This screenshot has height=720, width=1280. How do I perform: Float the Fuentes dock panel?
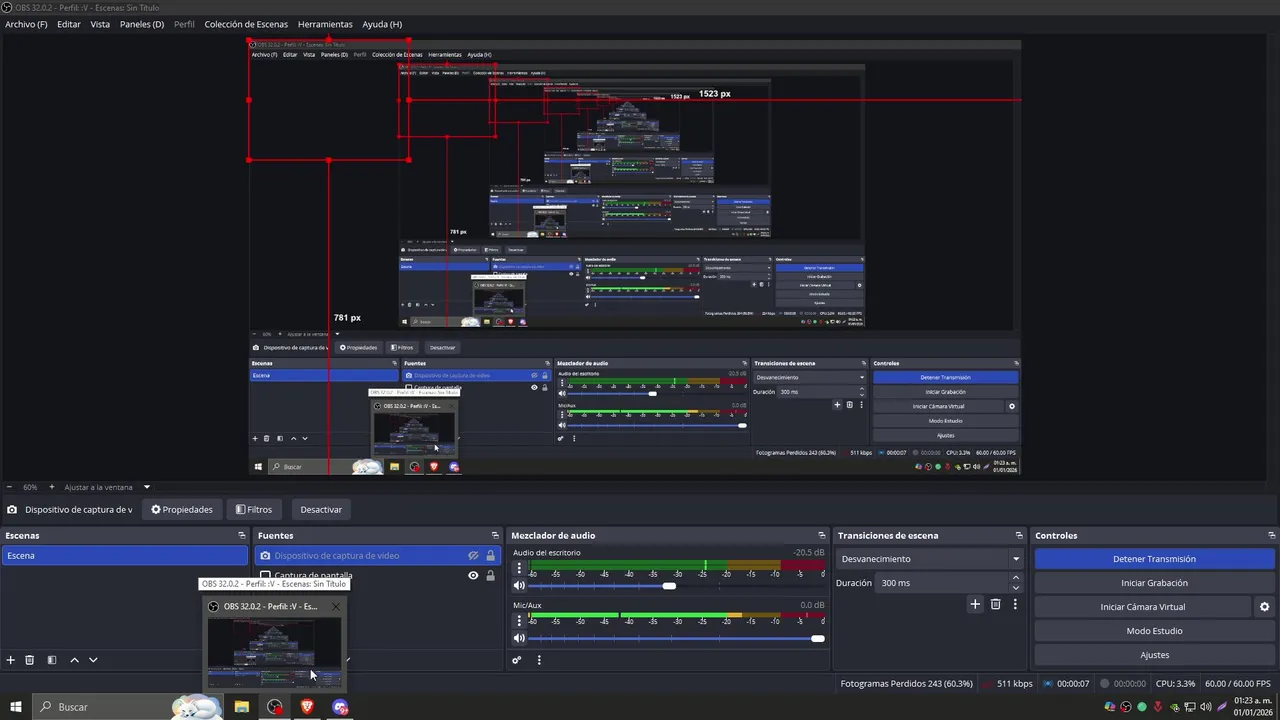pos(494,536)
